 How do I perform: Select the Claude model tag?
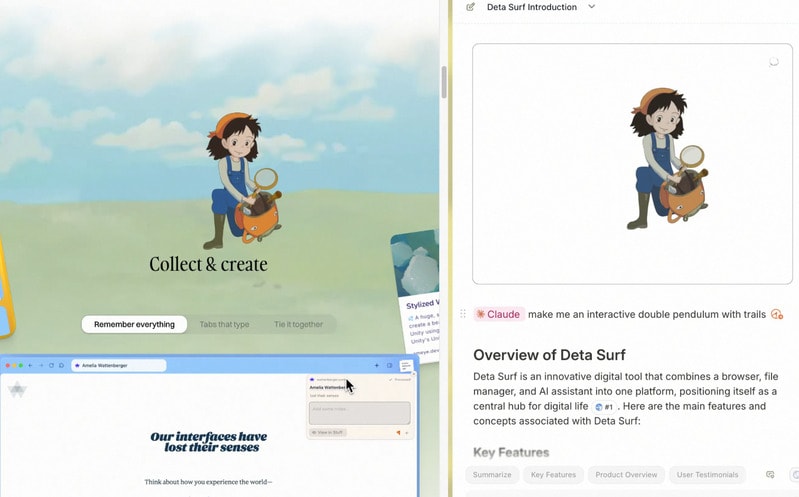pyautogui.click(x=498, y=314)
